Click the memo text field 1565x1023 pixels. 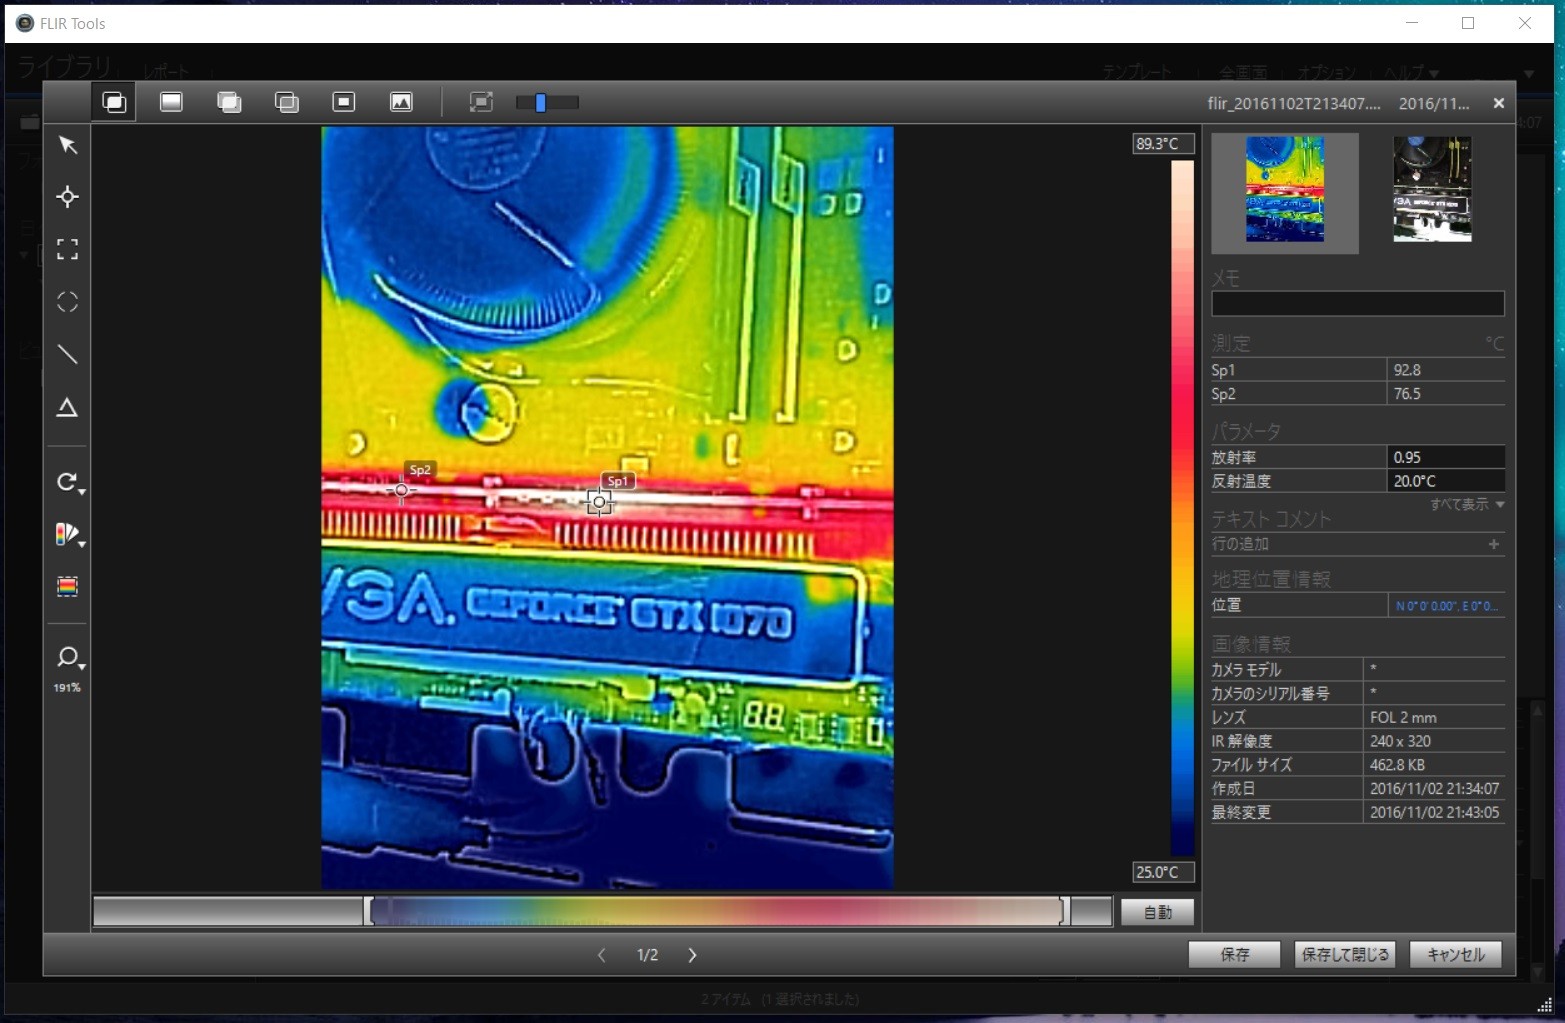(1357, 303)
